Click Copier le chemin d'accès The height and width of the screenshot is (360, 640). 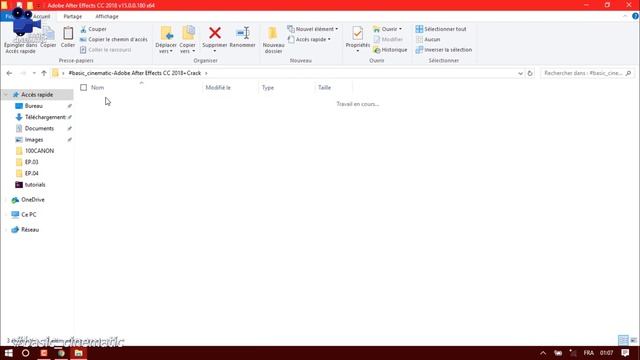coord(113,39)
